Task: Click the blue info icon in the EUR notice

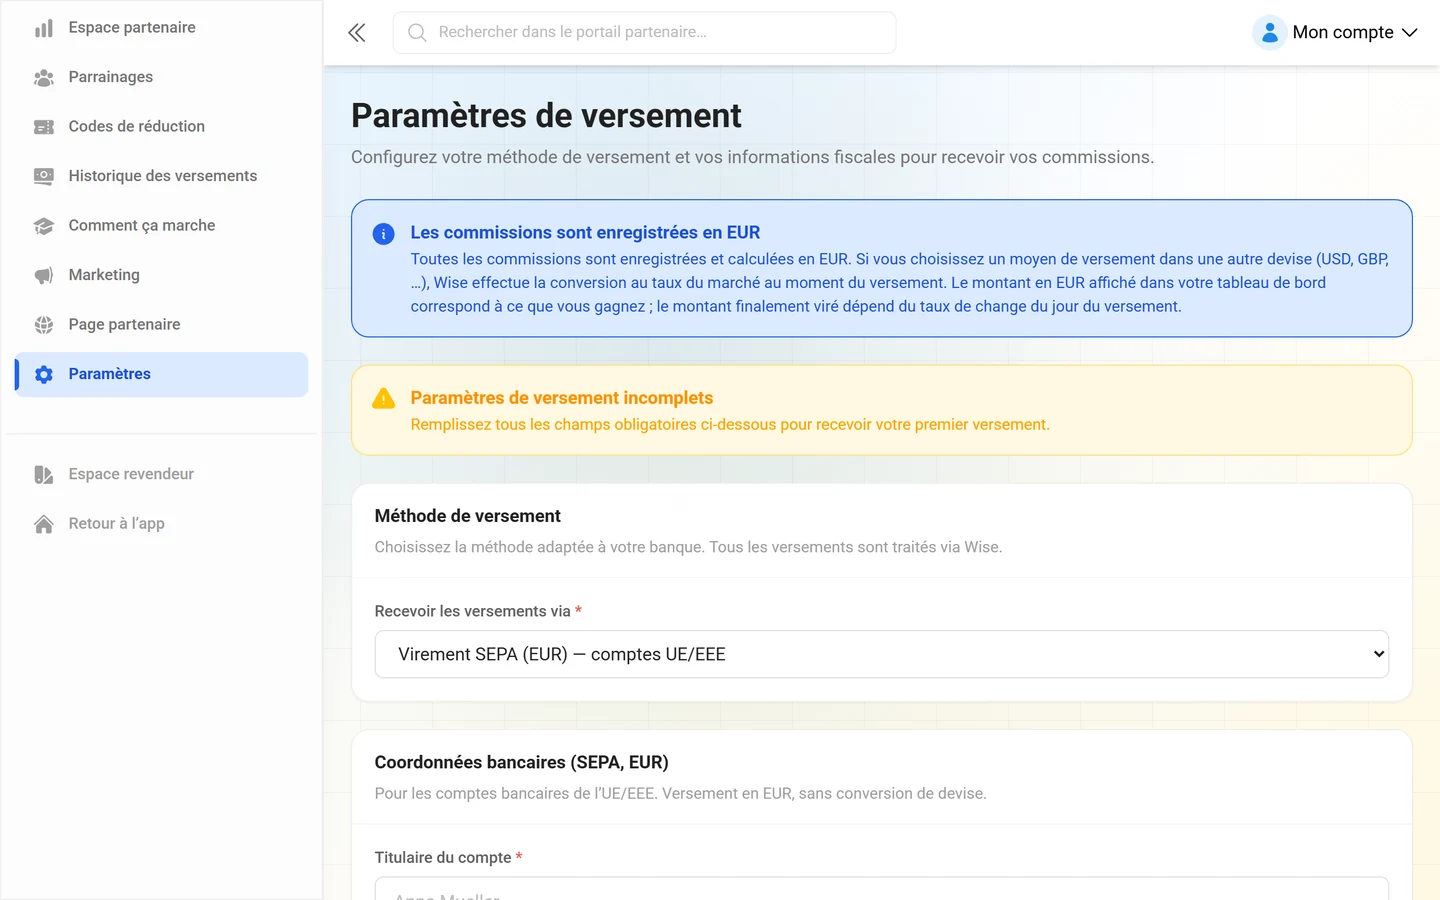Action: pyautogui.click(x=383, y=234)
